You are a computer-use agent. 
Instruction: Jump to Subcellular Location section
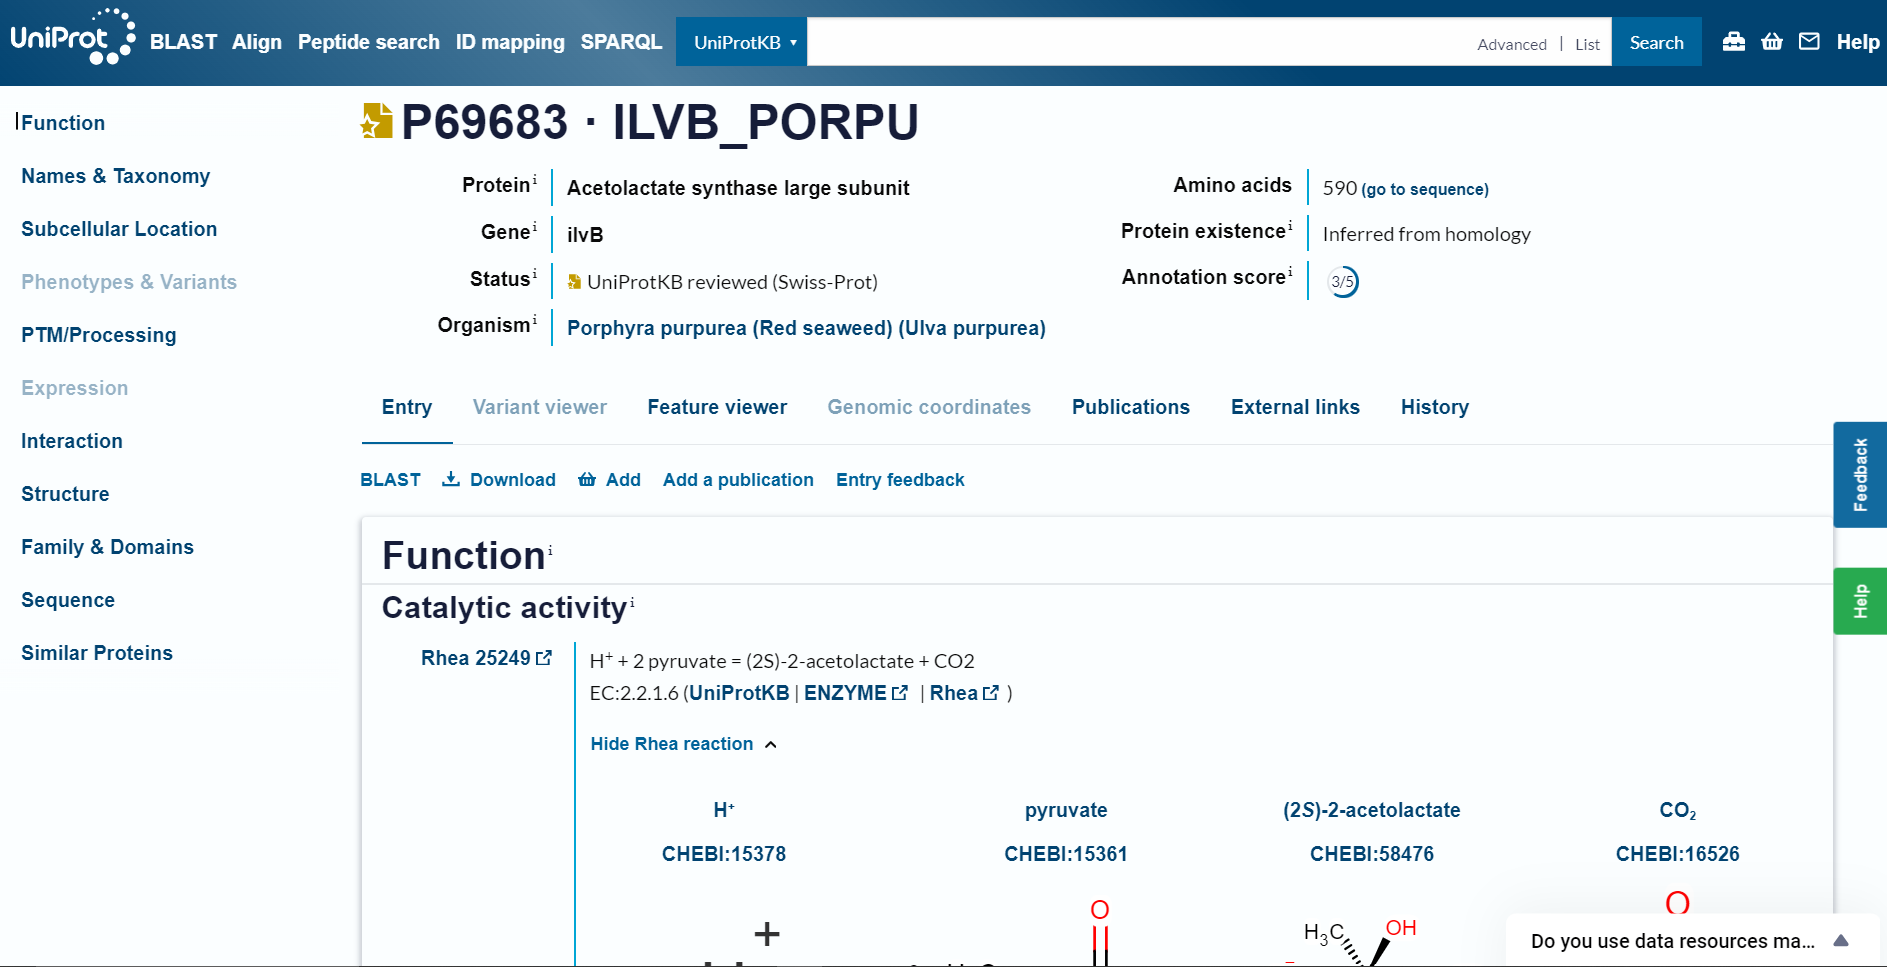tap(119, 229)
